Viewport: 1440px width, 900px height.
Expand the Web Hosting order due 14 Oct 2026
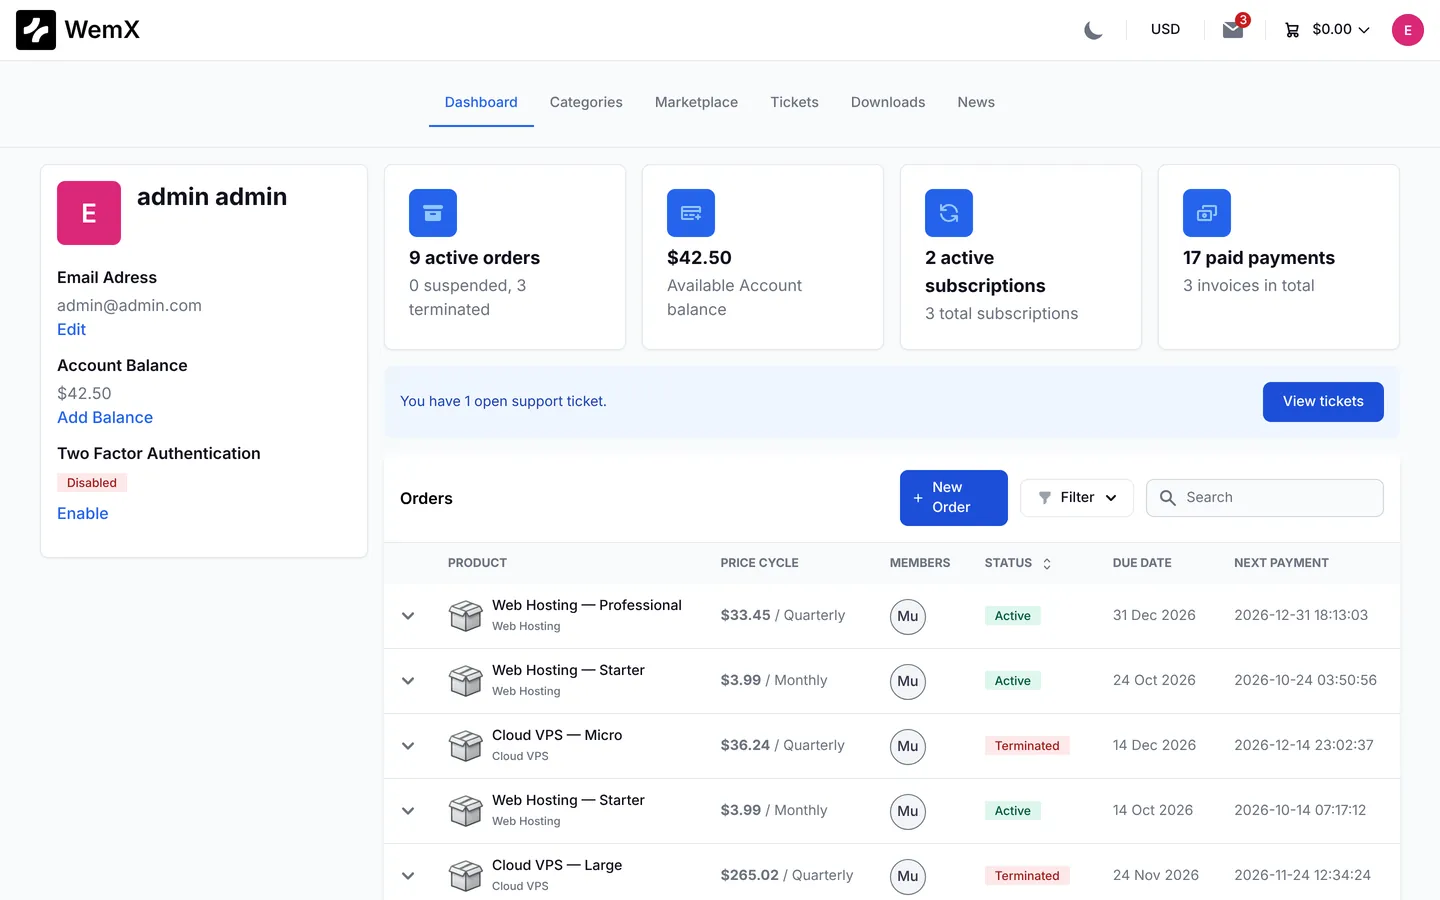pos(408,811)
